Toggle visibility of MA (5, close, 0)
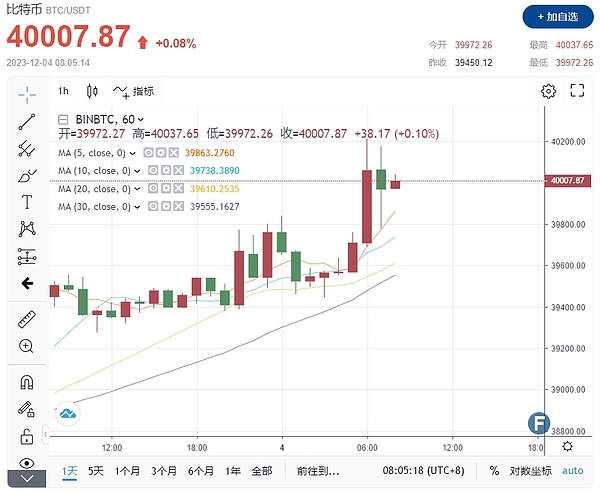 pos(149,153)
